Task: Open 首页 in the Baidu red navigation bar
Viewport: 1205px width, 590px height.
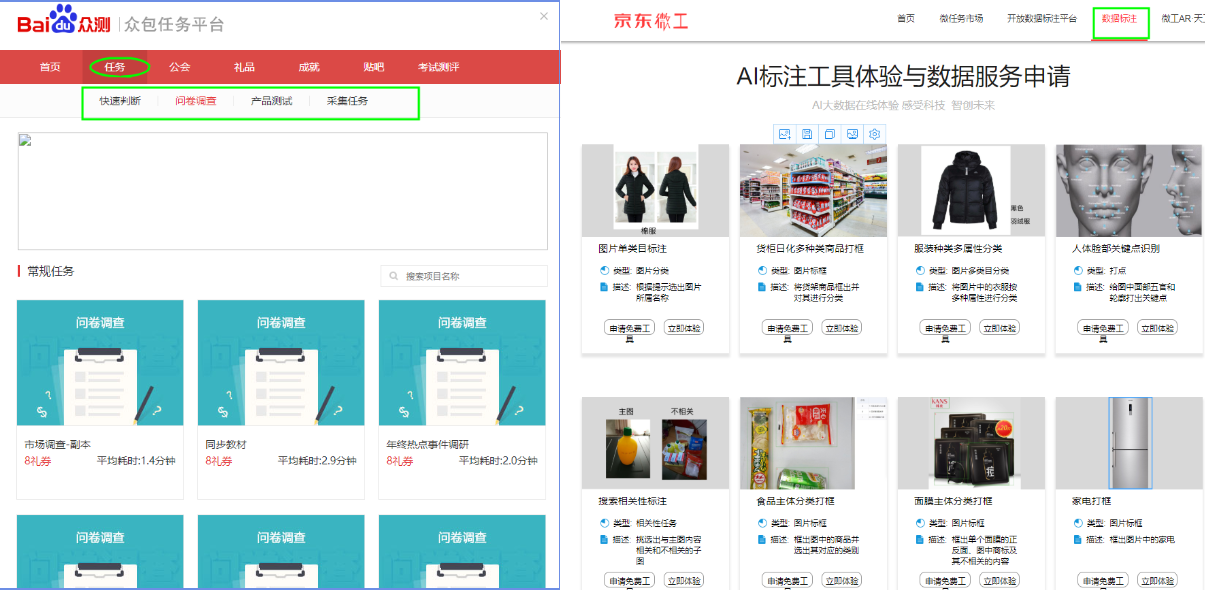Action: 50,67
